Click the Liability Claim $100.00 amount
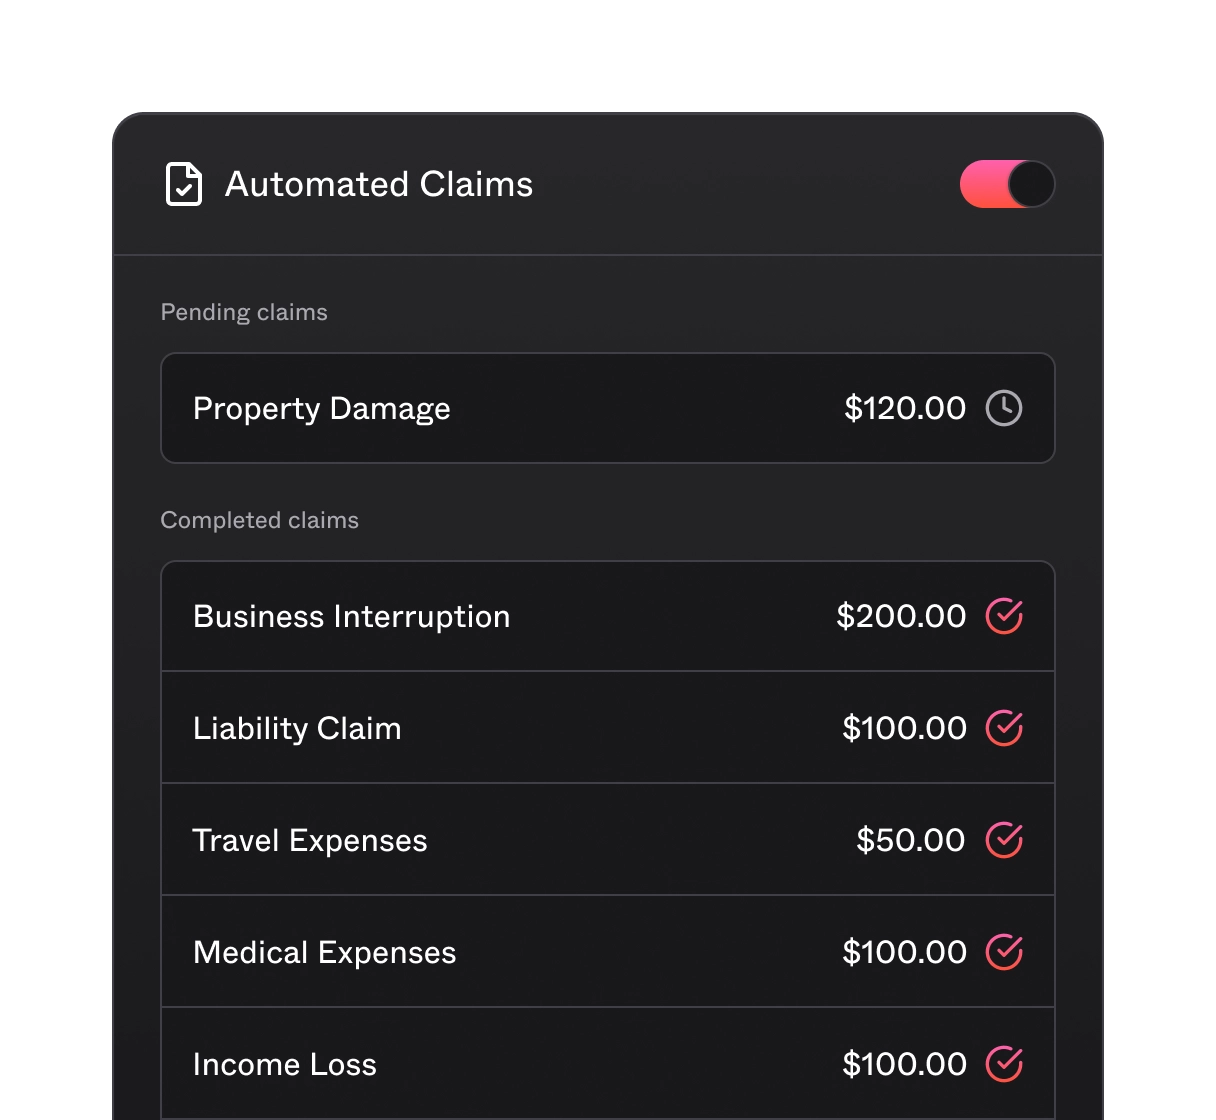 pyautogui.click(x=903, y=728)
